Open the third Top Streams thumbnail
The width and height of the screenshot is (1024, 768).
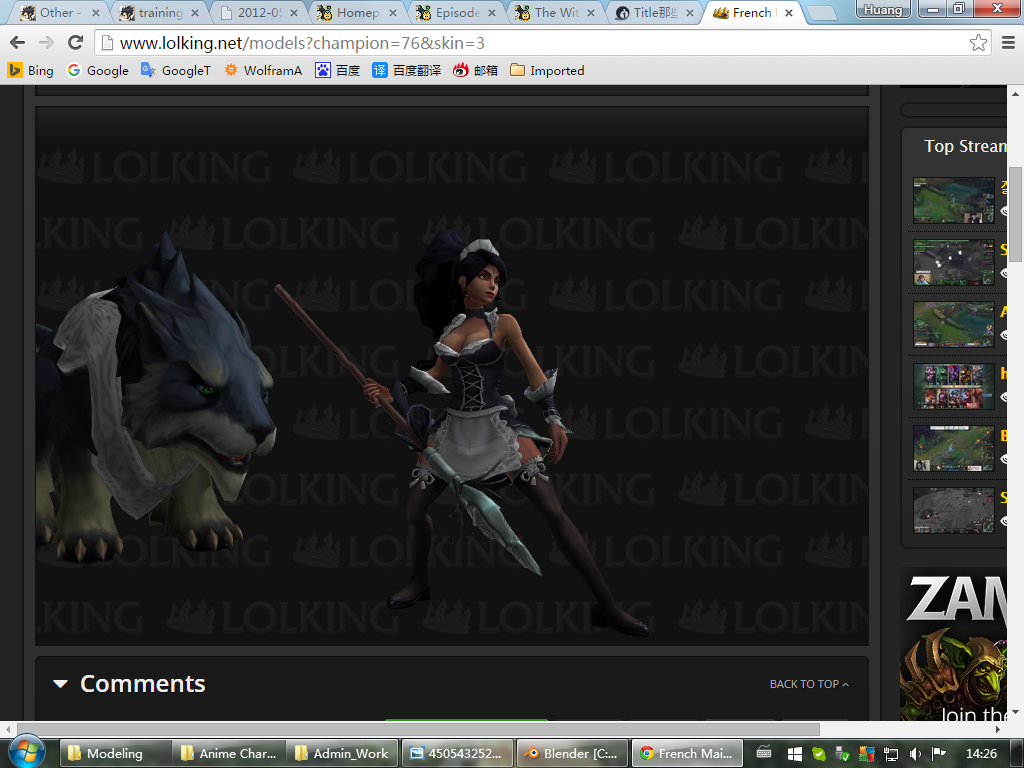point(953,324)
